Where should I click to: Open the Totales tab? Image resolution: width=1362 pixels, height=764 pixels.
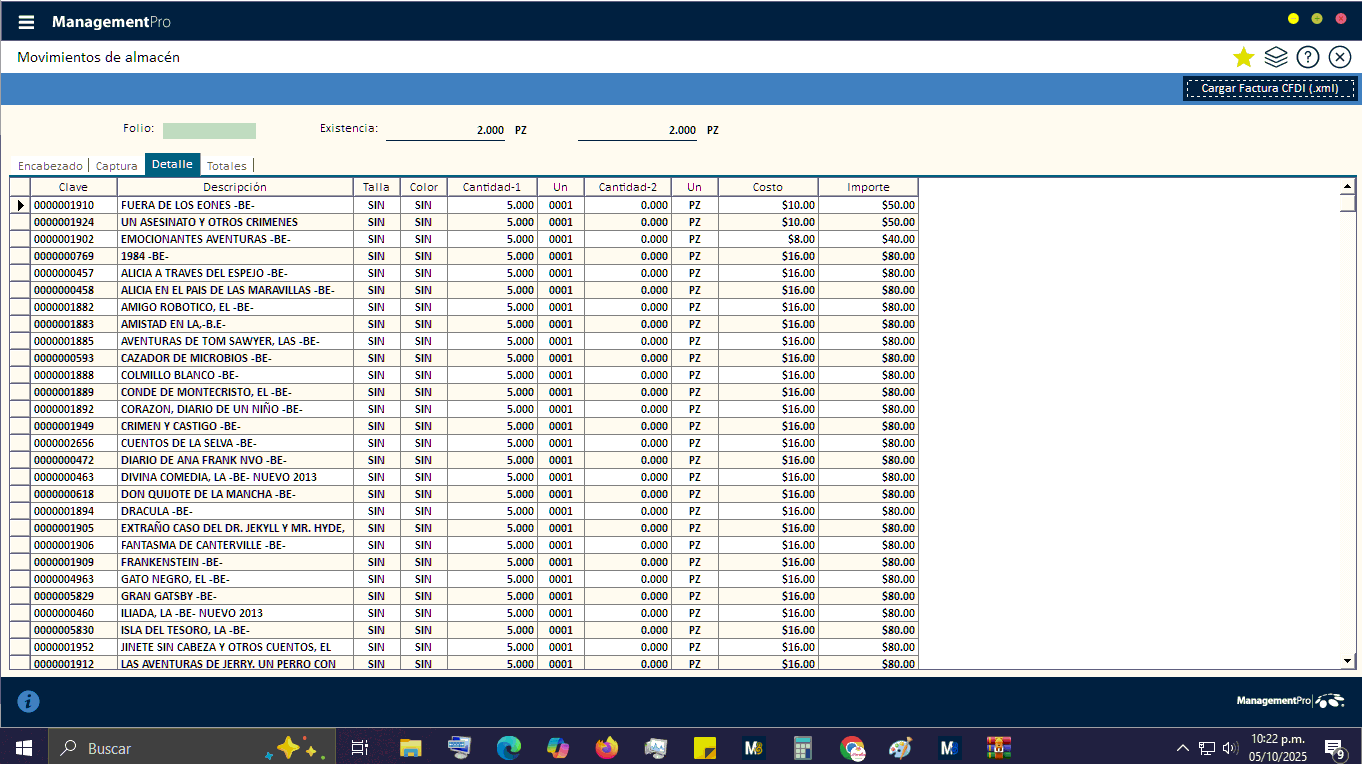(x=226, y=166)
